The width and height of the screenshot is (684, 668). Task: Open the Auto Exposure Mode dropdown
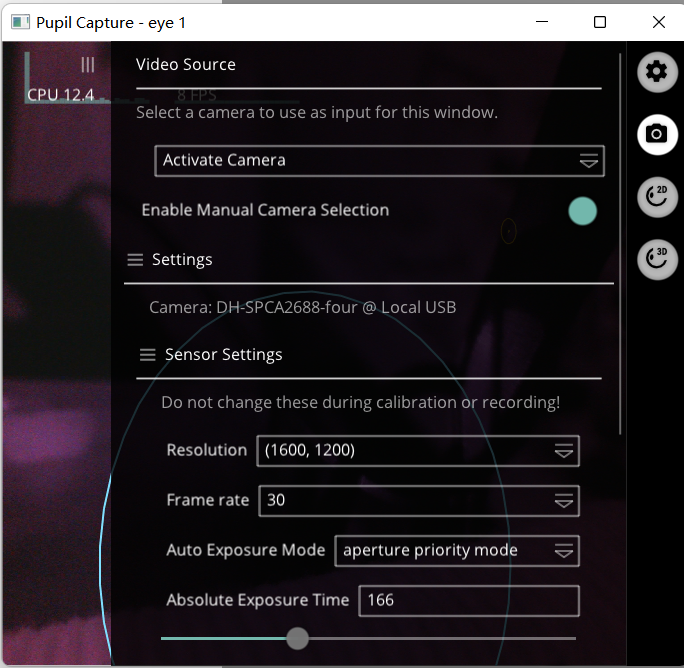[x=457, y=551]
